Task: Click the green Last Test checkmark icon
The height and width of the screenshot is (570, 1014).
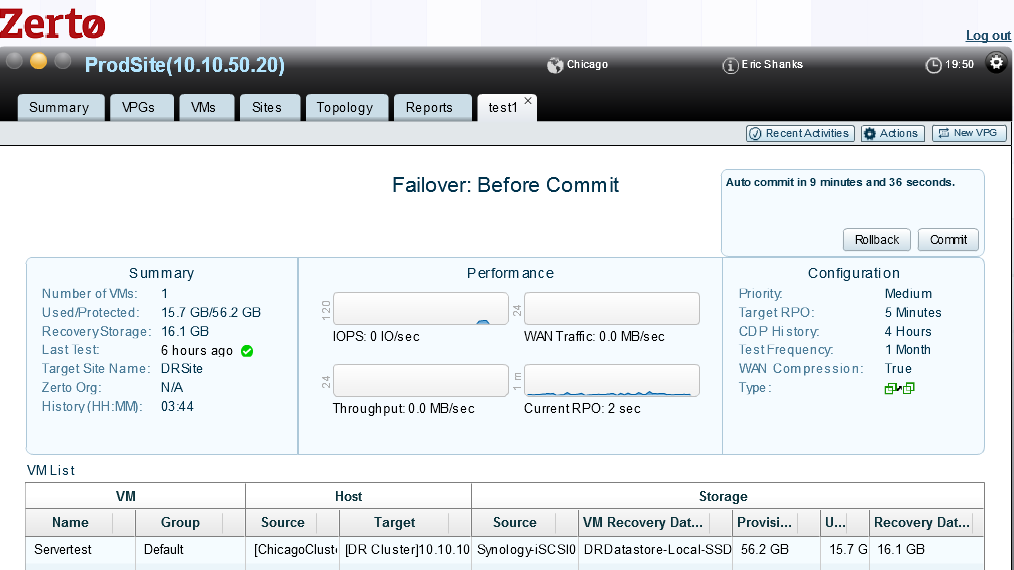Action: click(x=247, y=351)
